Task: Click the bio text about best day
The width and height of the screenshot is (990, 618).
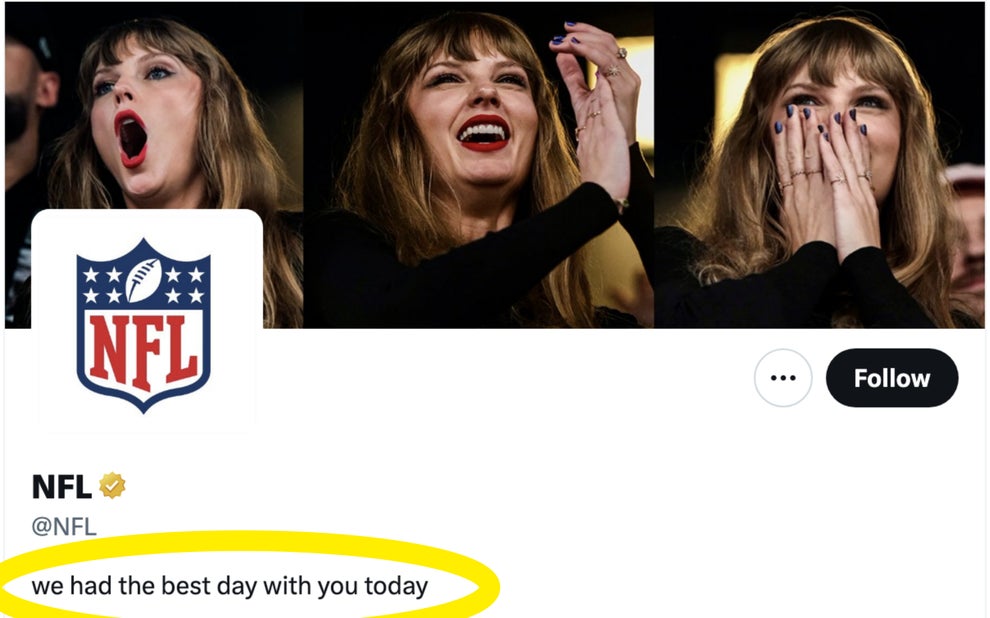Action: (x=230, y=586)
